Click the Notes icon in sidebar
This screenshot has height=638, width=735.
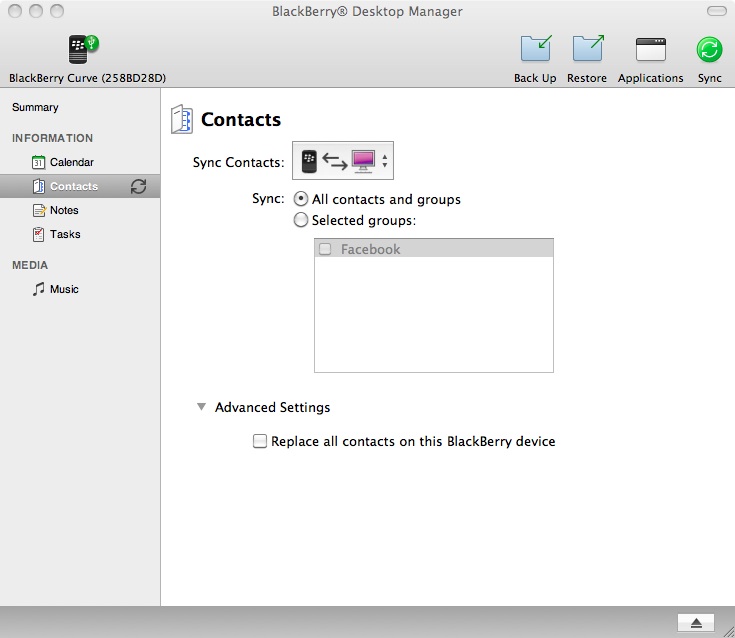39,210
